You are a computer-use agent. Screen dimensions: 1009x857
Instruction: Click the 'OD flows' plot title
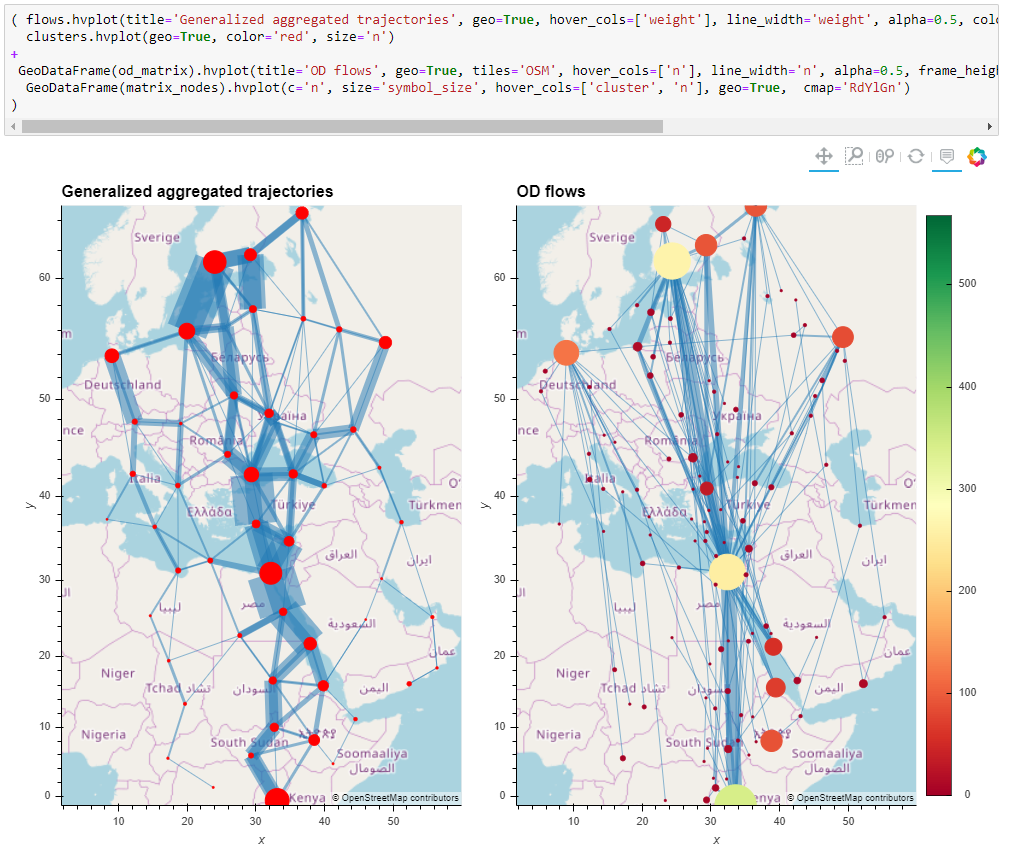coord(551,191)
